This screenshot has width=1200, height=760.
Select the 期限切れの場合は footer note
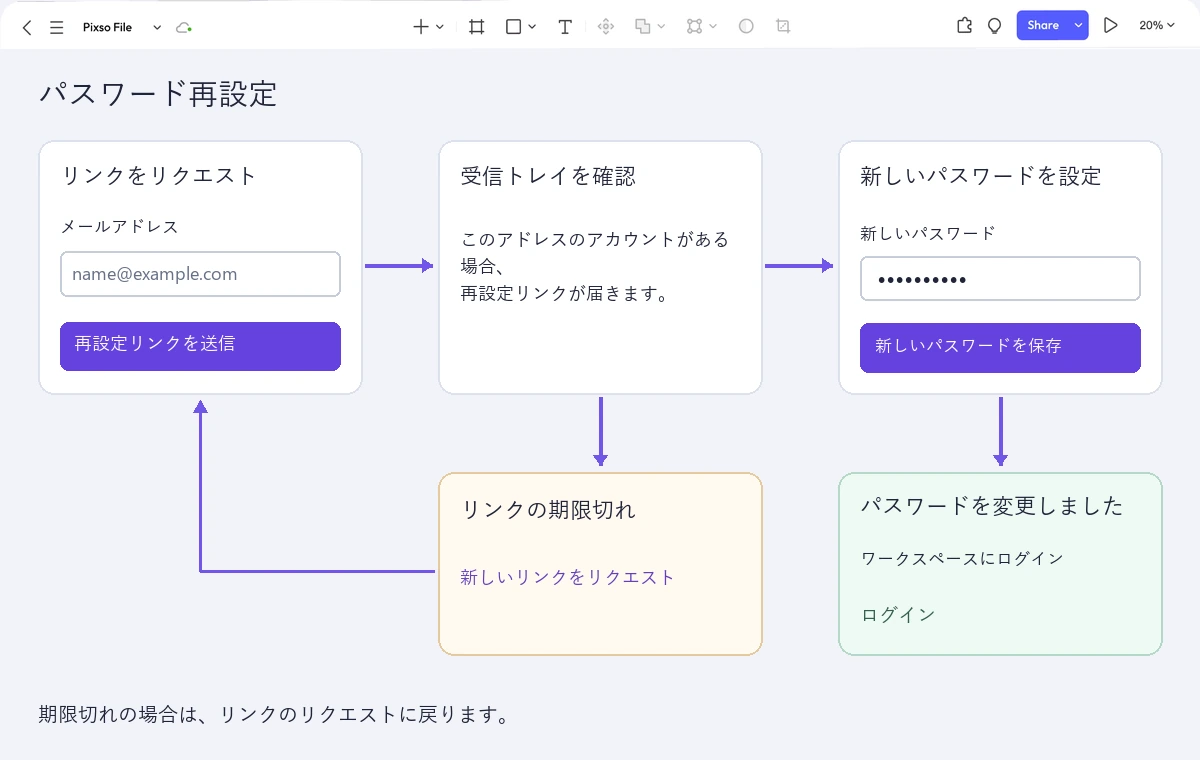[274, 715]
